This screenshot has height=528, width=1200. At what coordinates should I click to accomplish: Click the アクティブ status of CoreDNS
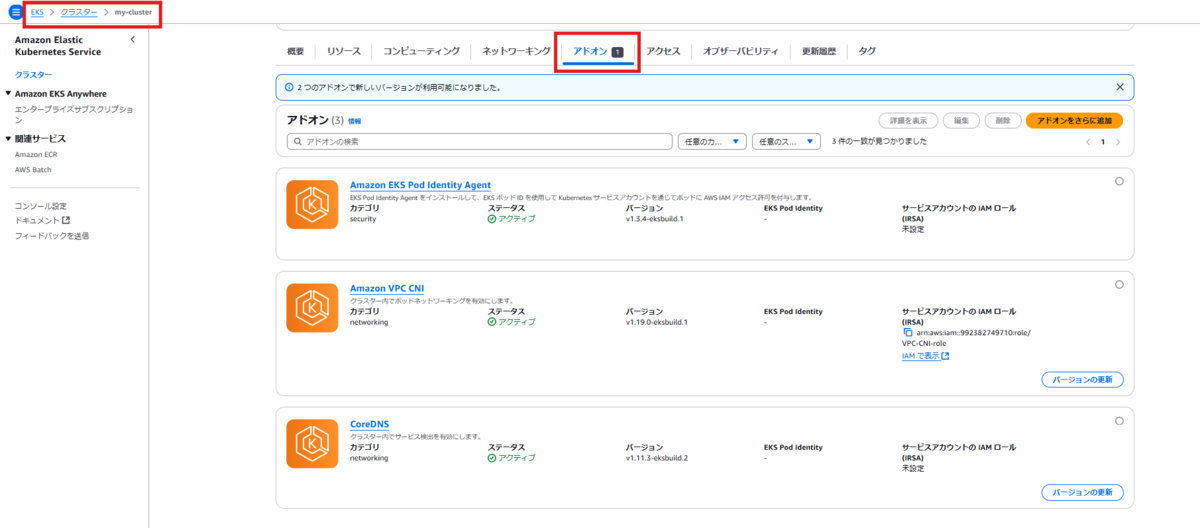click(x=512, y=458)
